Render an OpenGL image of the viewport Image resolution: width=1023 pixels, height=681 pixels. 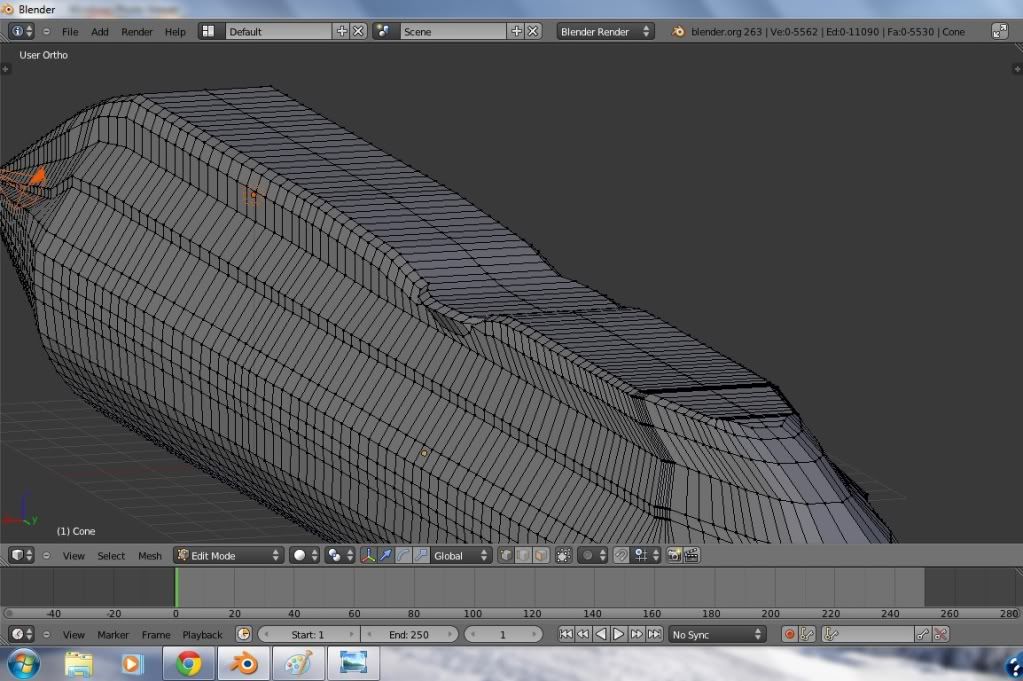tap(674, 555)
